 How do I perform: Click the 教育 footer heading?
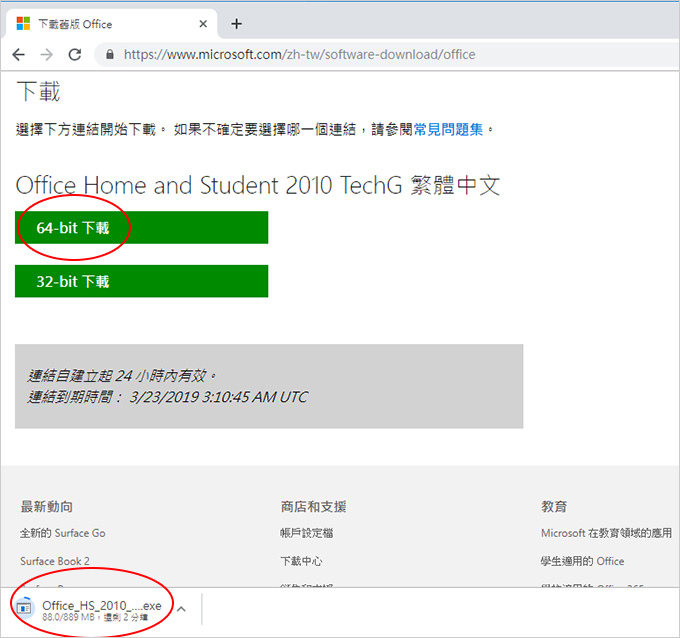click(554, 507)
